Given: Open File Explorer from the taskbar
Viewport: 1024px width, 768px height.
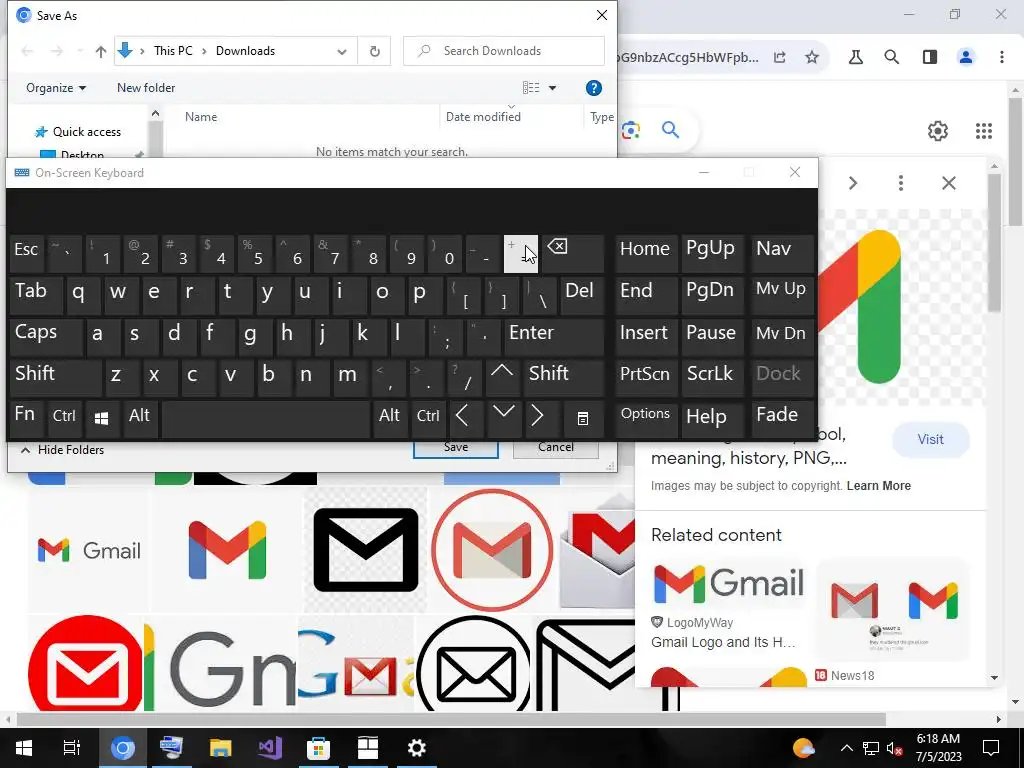Looking at the screenshot, I should point(221,748).
